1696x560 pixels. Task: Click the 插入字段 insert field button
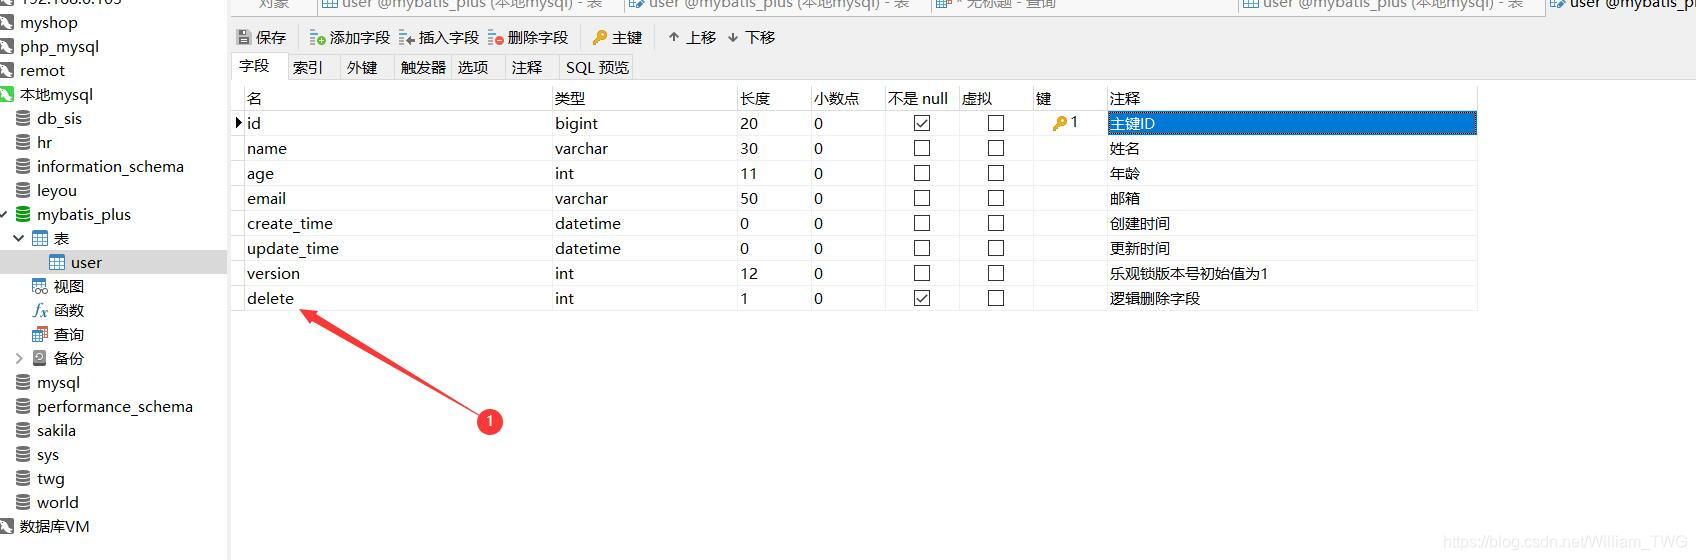click(x=439, y=37)
